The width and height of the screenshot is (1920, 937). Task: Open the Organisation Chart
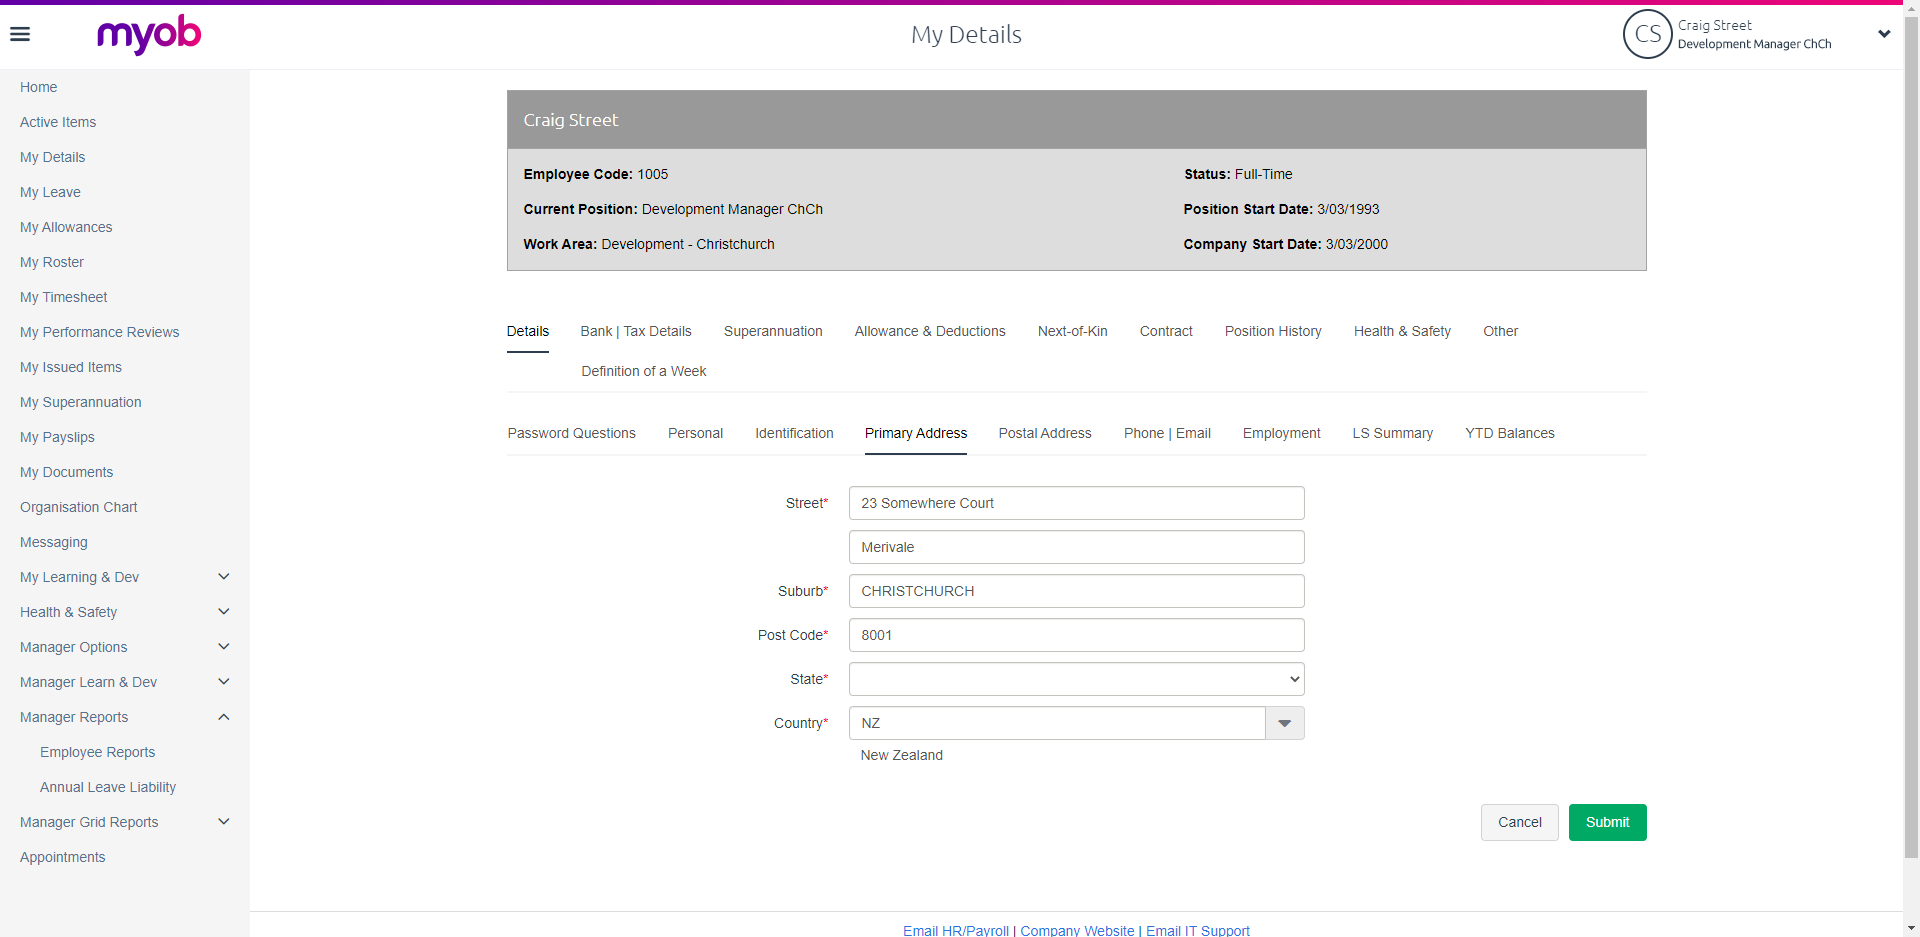(78, 507)
